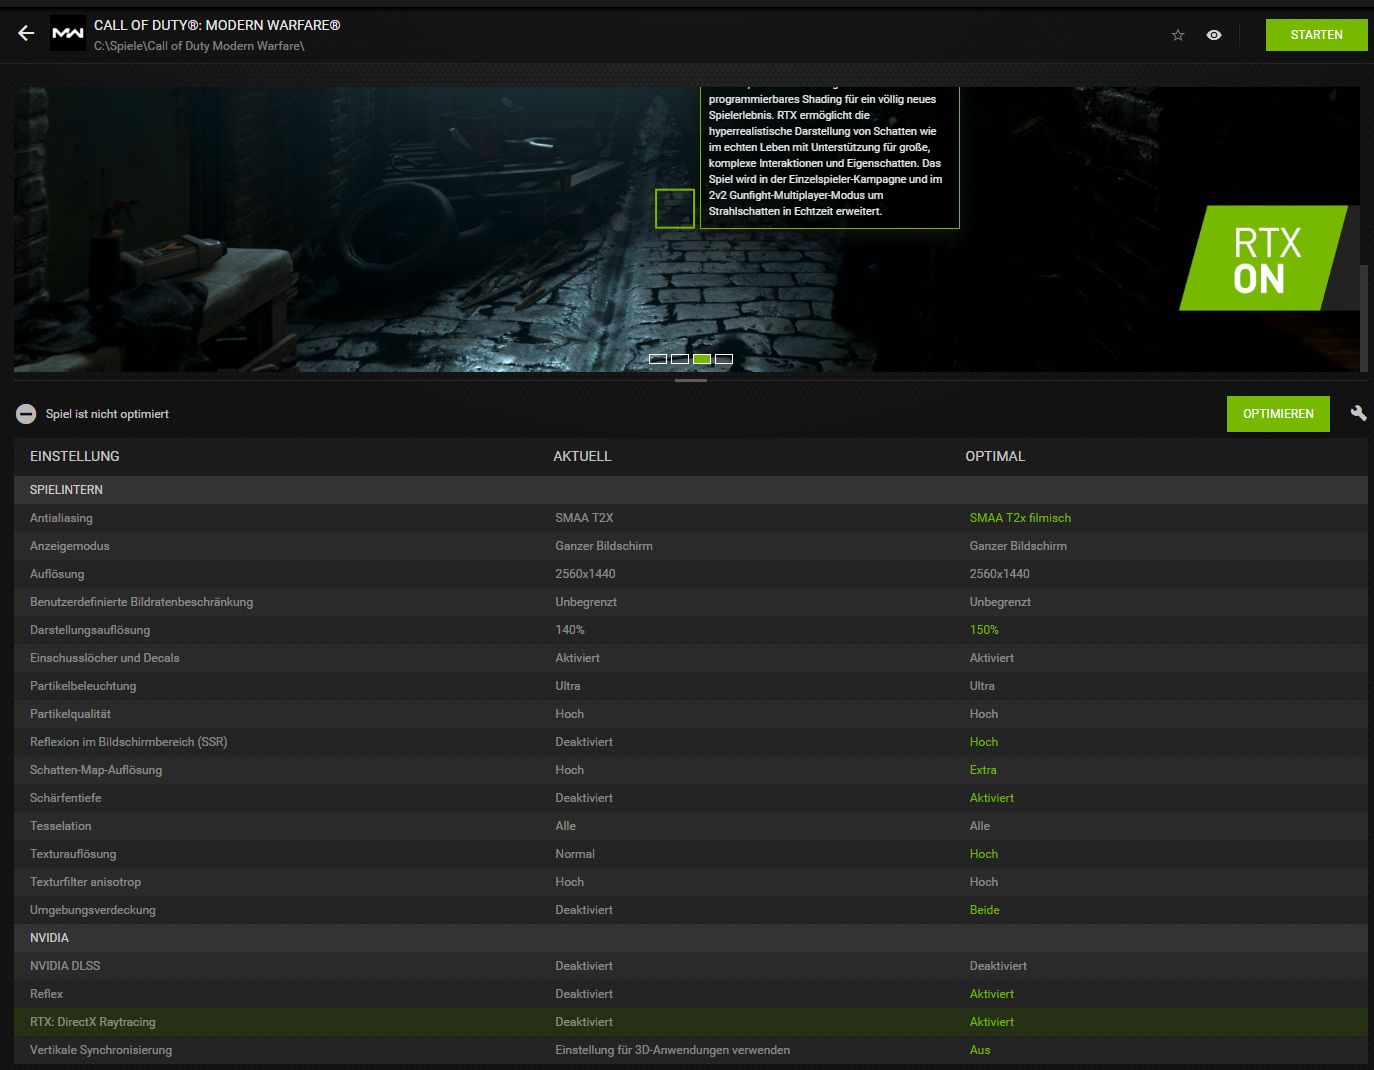
Task: Click the collapse handle below the screenshot
Action: 691,380
